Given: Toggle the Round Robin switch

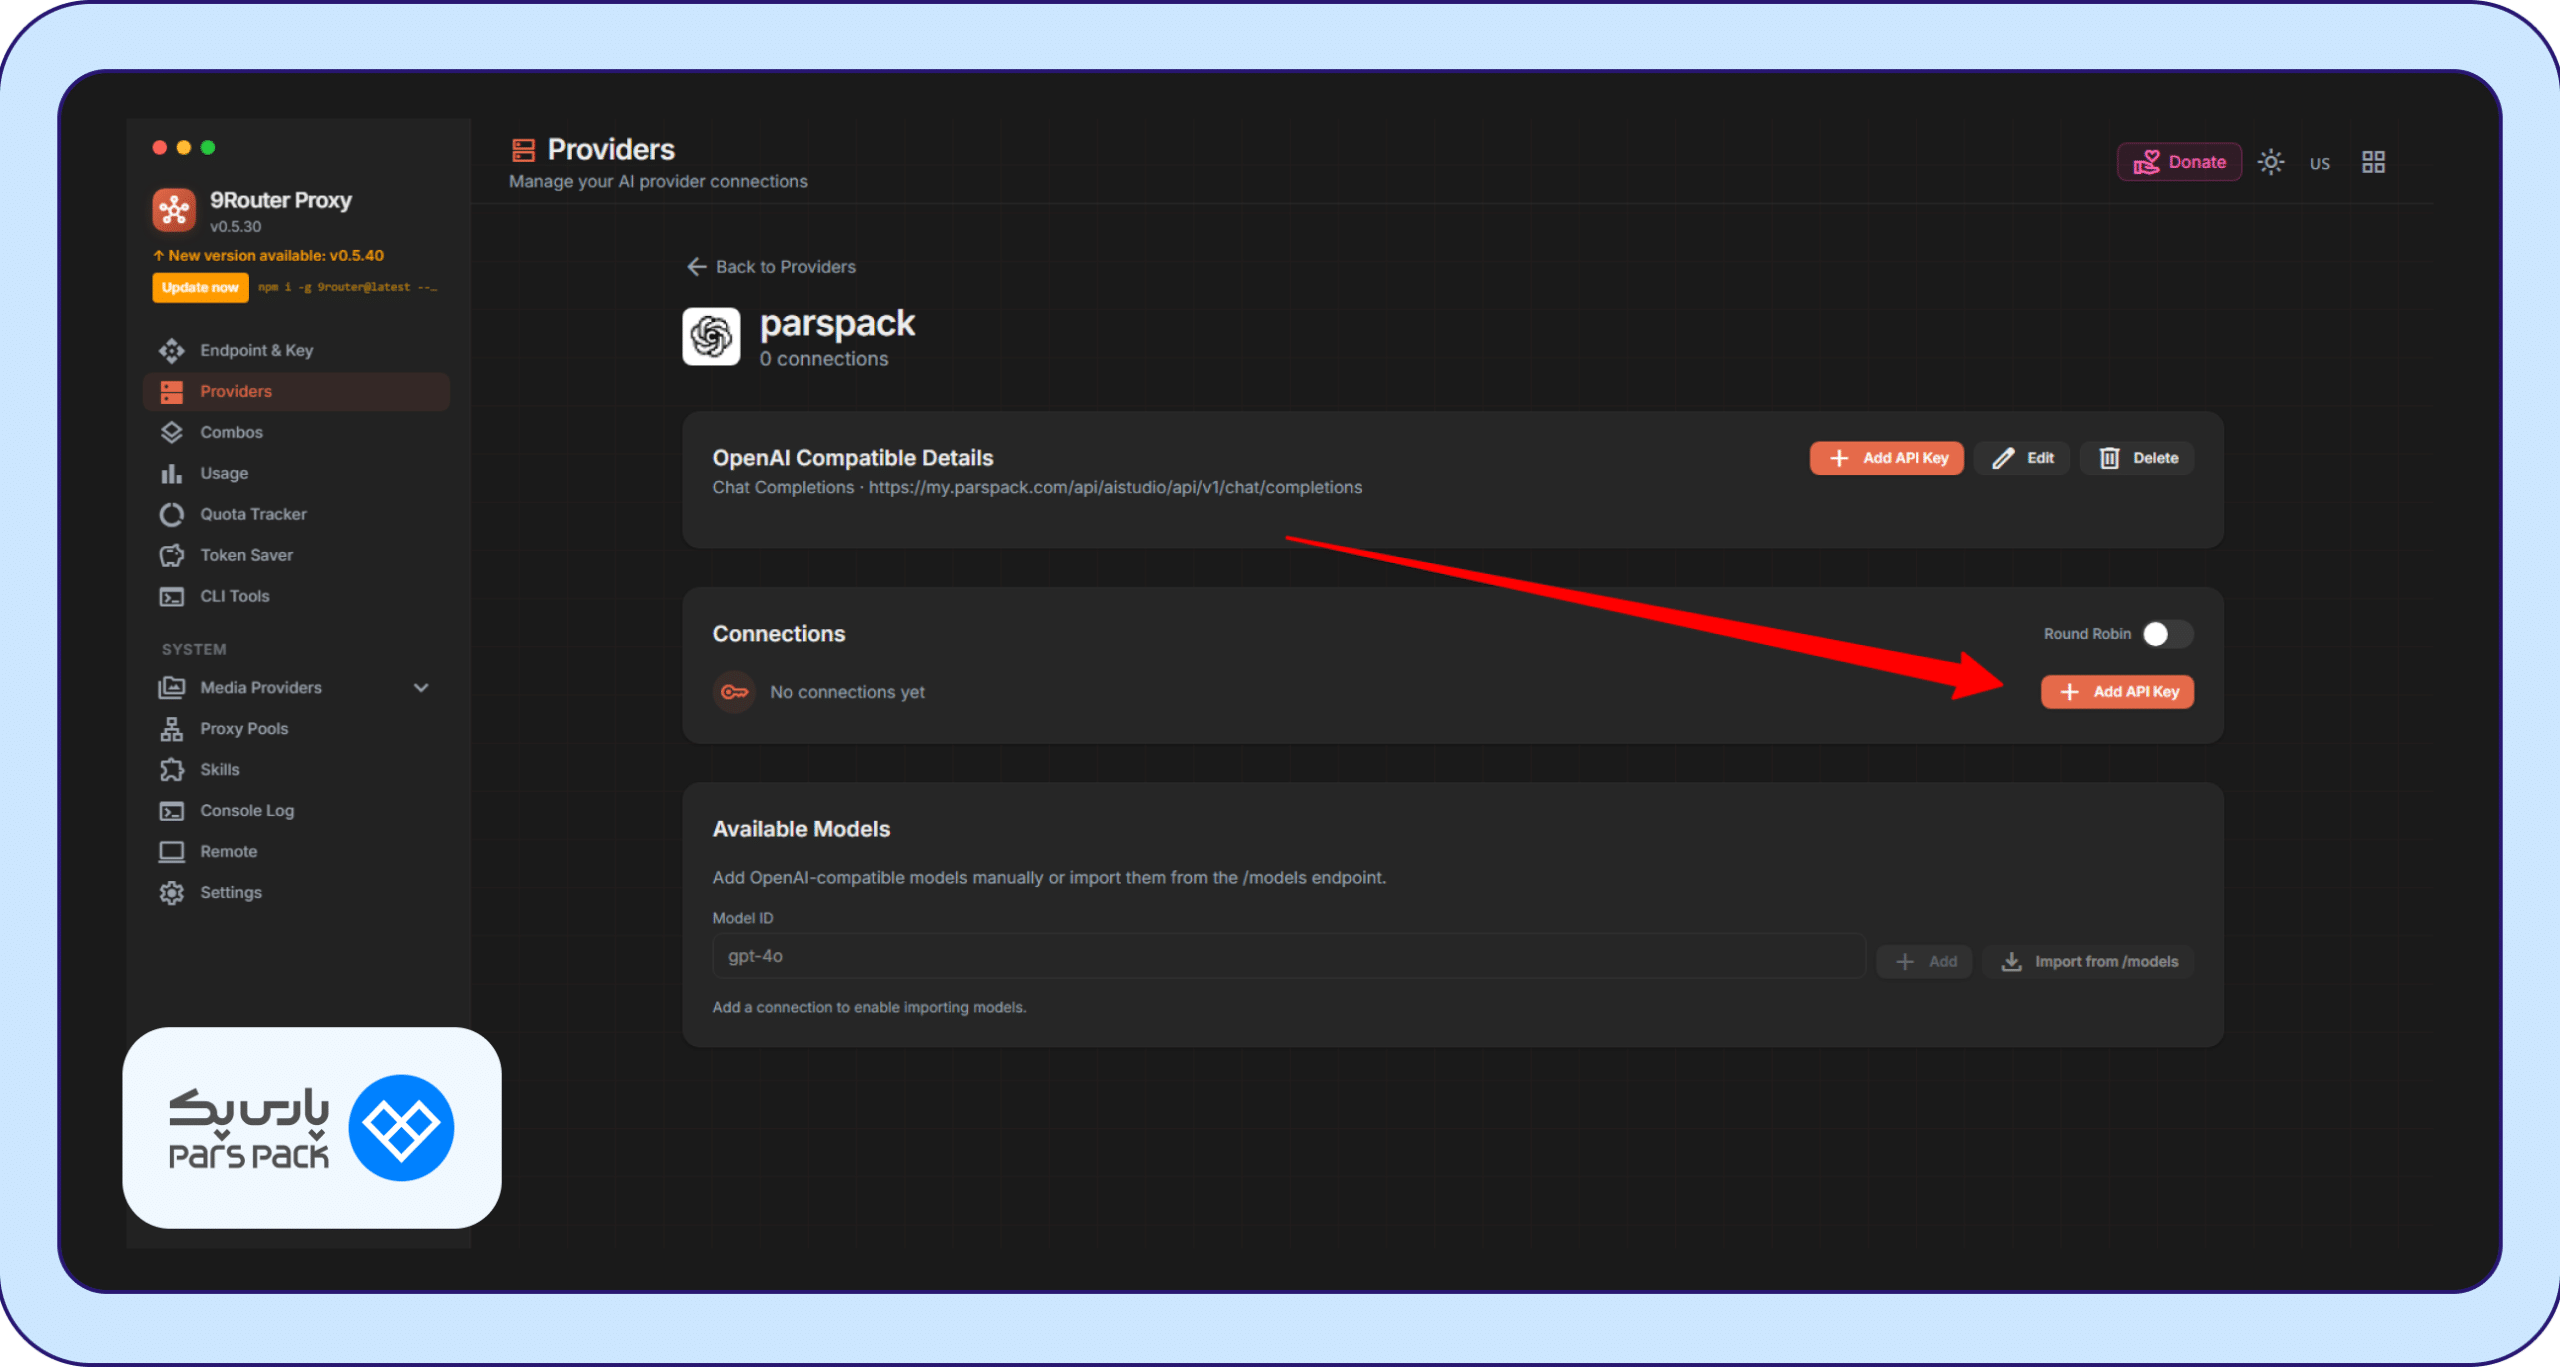Looking at the screenshot, I should point(2167,634).
